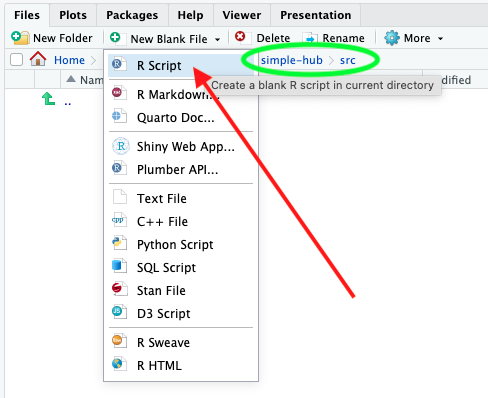Choose Python Script from the menu

pyautogui.click(x=181, y=245)
